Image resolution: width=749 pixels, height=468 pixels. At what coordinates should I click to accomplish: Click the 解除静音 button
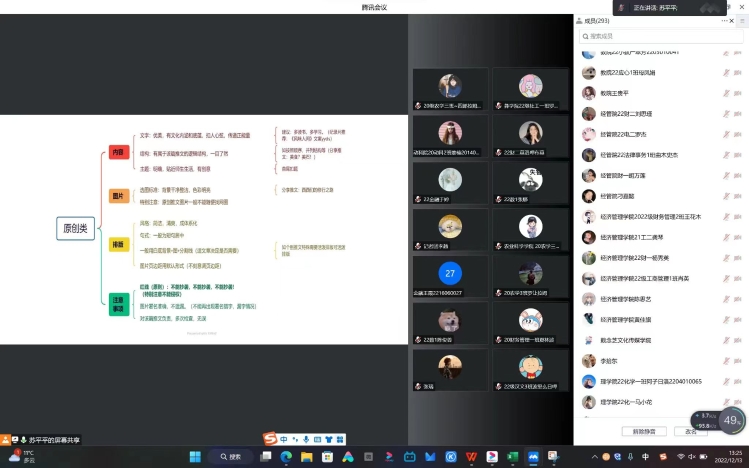(644, 432)
